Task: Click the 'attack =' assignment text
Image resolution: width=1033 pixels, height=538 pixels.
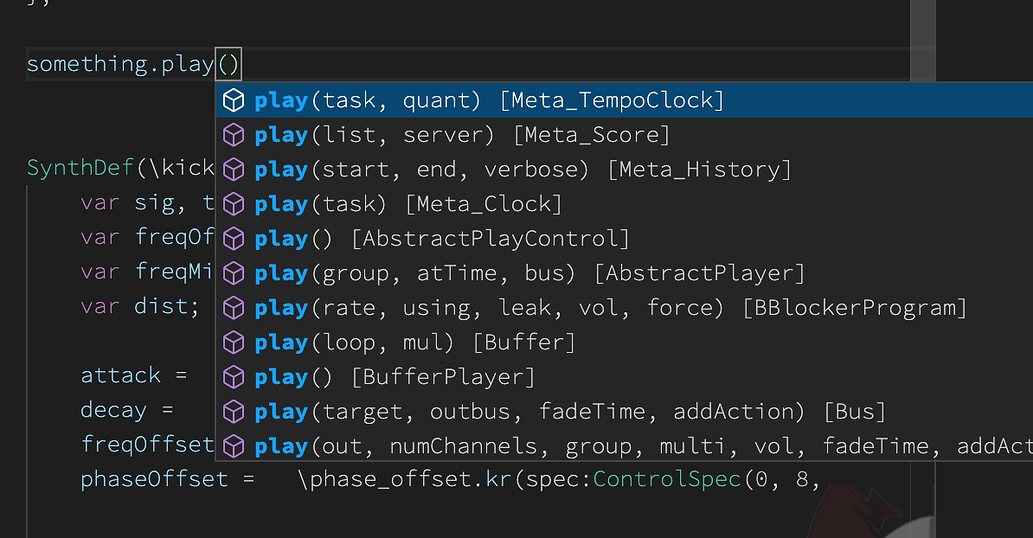Action: [134, 376]
